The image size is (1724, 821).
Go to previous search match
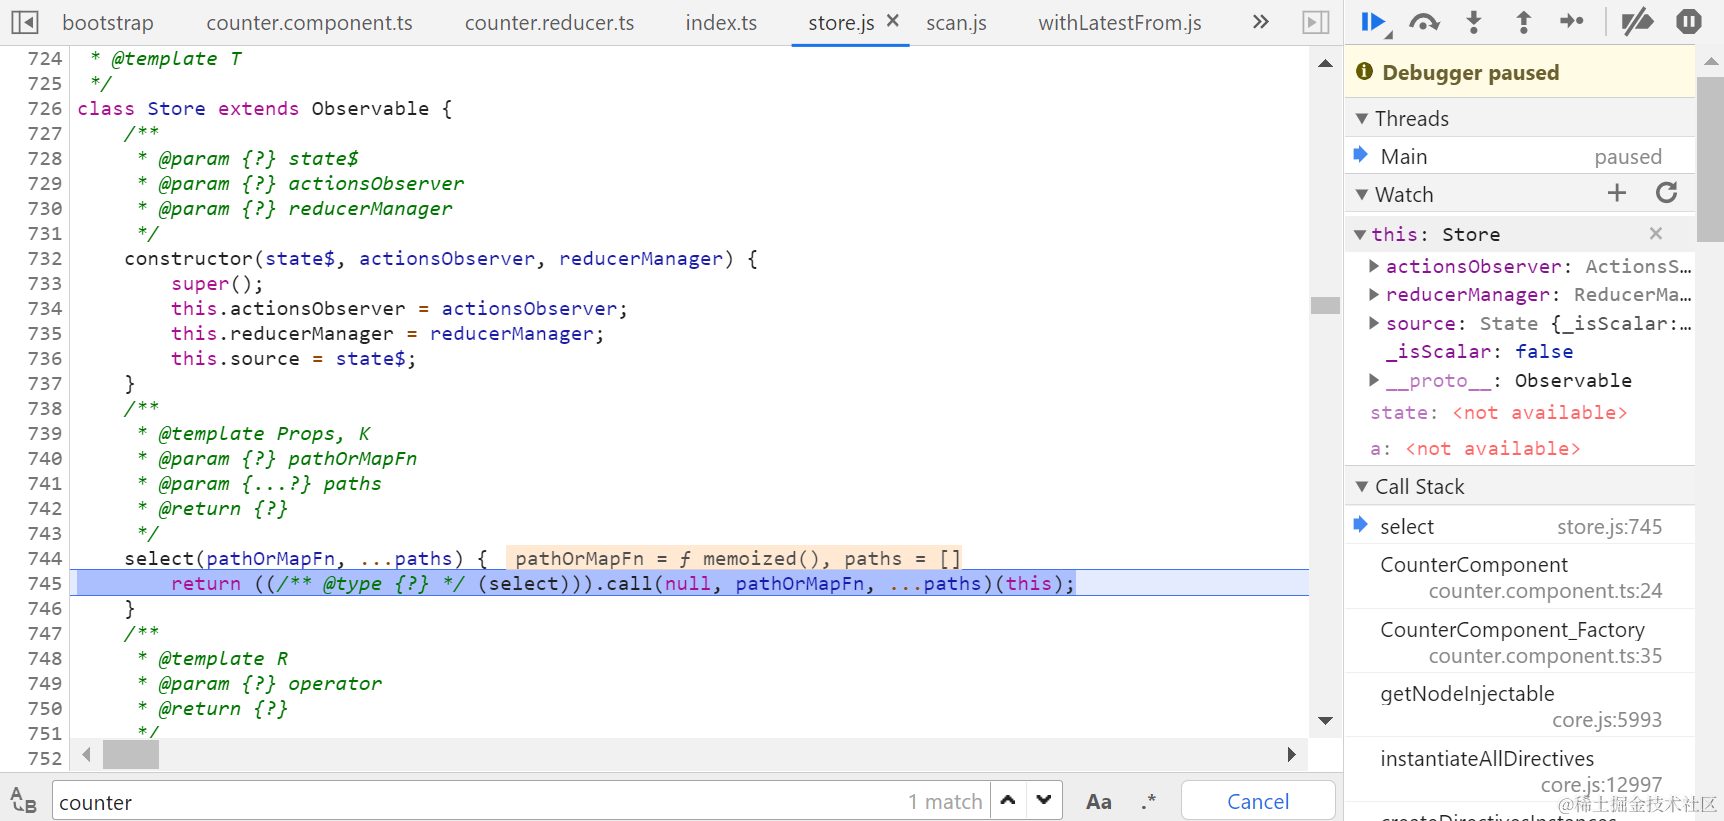[1008, 800]
